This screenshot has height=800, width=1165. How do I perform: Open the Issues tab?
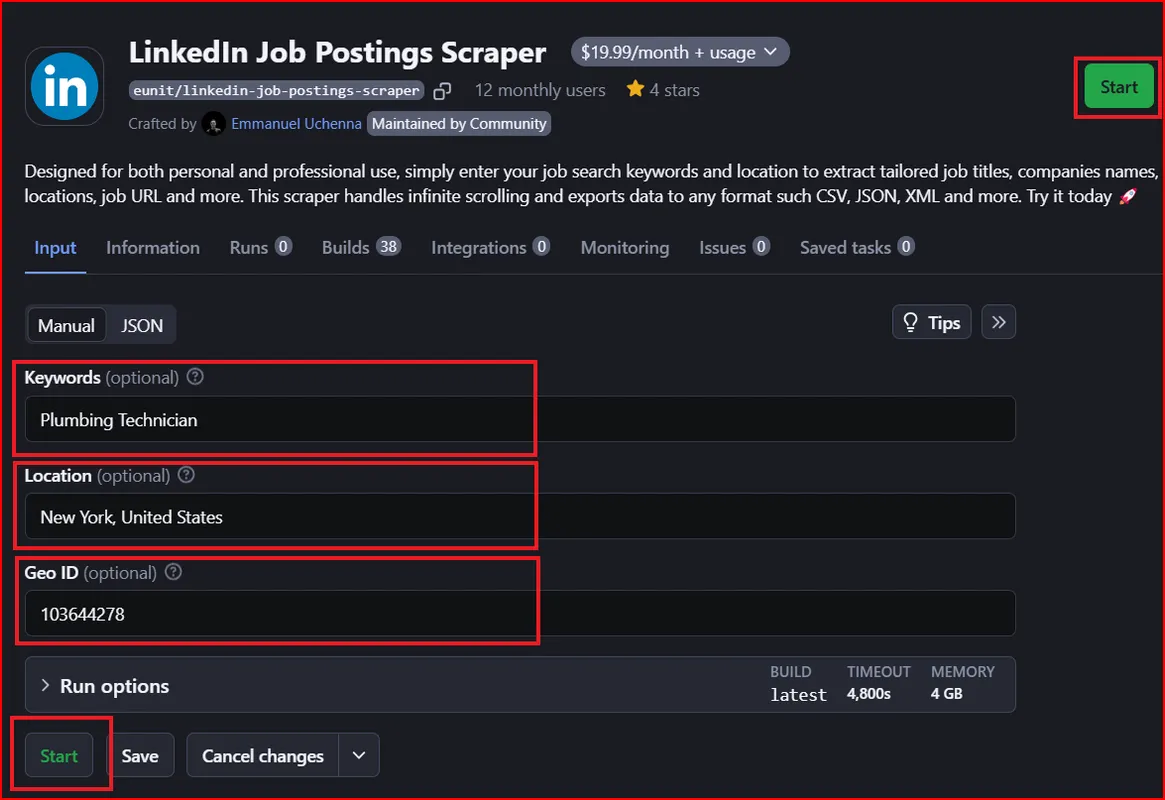734,247
